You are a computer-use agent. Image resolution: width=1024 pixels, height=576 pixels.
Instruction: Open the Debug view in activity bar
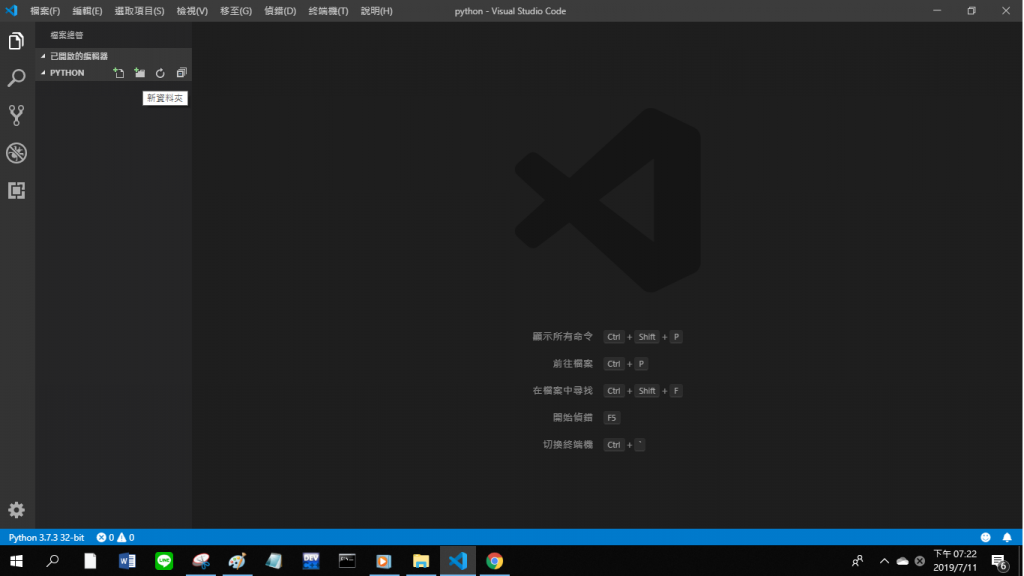click(x=16, y=153)
